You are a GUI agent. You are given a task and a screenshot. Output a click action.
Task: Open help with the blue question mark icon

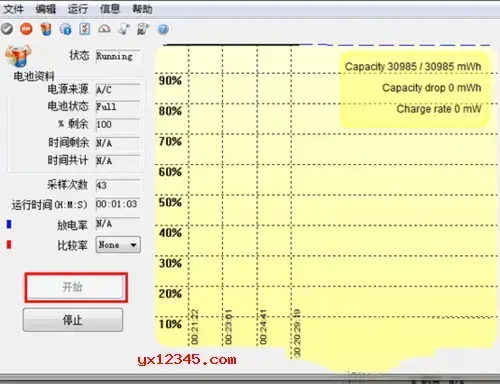click(x=163, y=30)
